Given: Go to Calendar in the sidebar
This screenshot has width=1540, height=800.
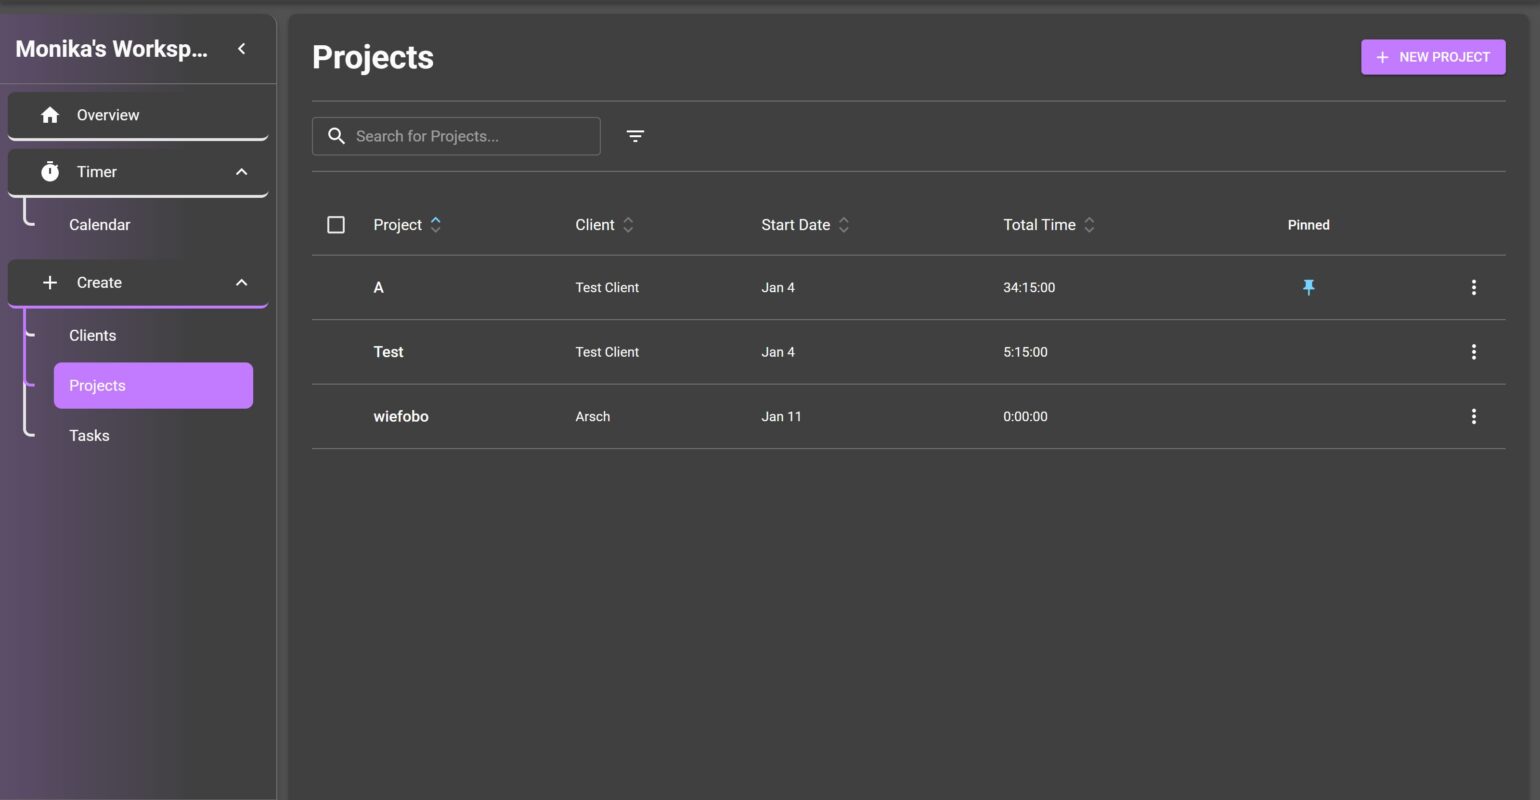Looking at the screenshot, I should coord(100,225).
